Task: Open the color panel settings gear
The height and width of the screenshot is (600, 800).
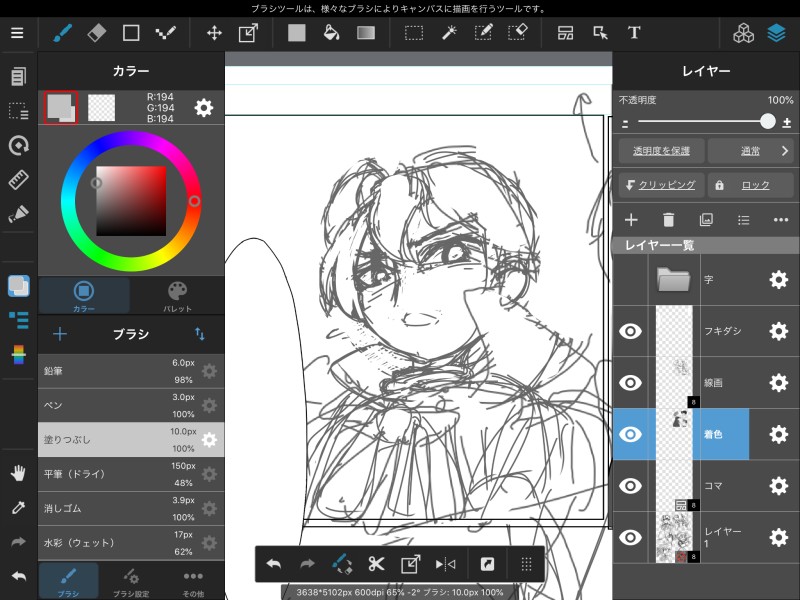Action: 204,108
